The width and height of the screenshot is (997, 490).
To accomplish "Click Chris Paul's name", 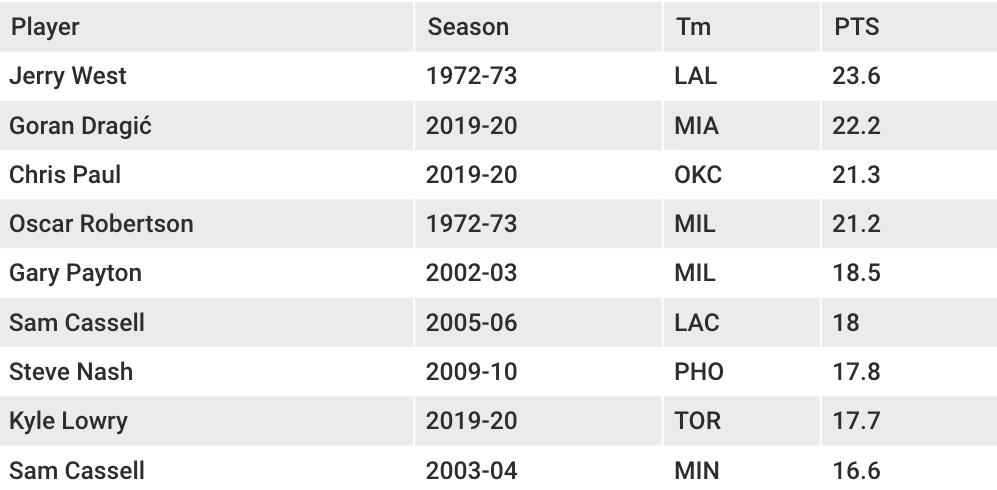I will [65, 174].
